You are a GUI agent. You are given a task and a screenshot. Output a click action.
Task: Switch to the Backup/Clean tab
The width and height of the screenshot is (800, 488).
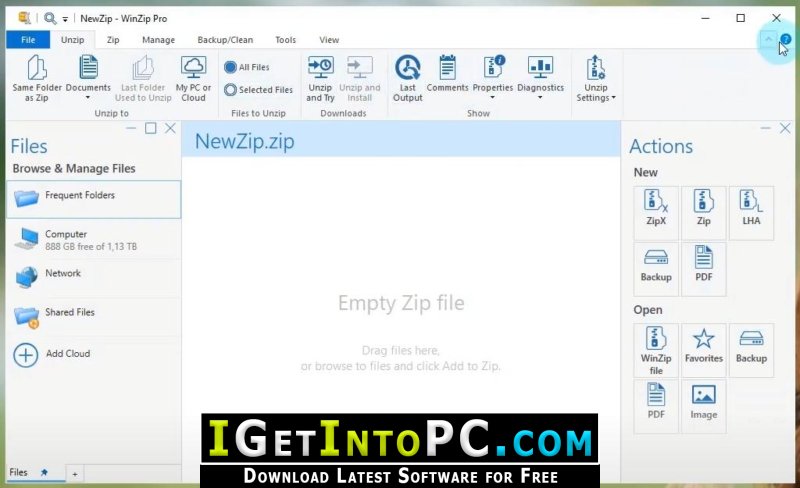pyautogui.click(x=225, y=40)
